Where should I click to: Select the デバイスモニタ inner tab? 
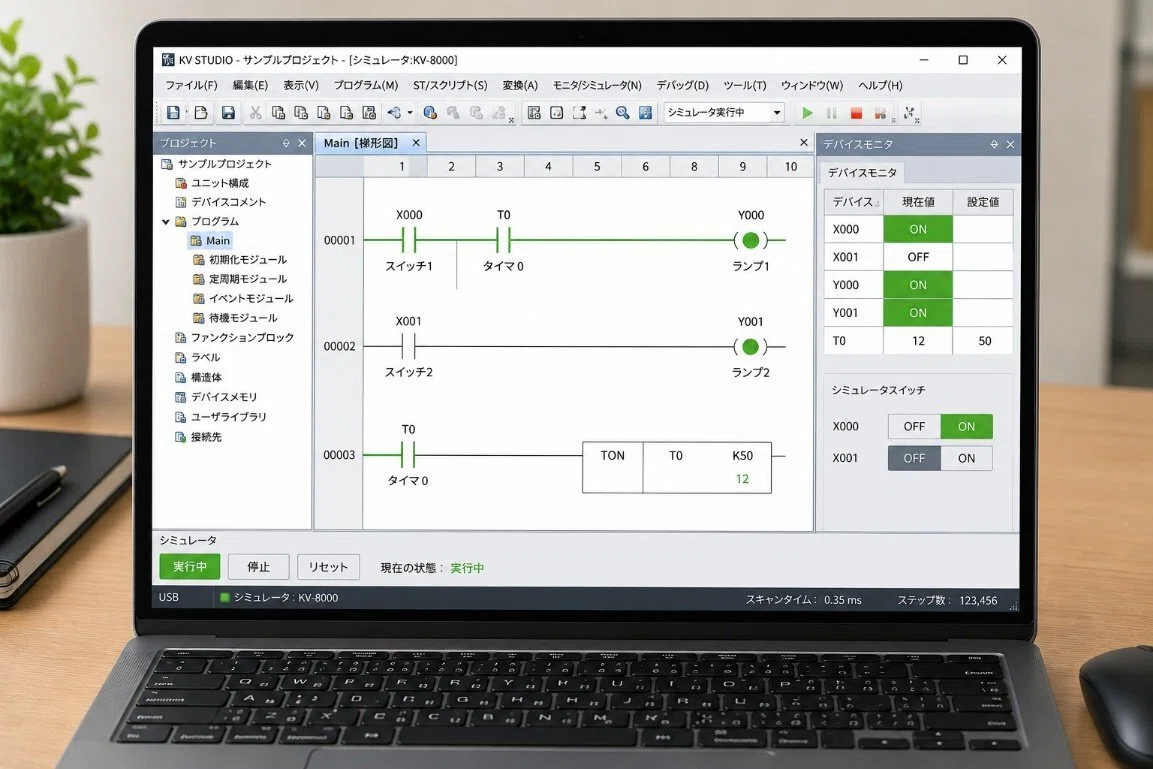click(862, 173)
